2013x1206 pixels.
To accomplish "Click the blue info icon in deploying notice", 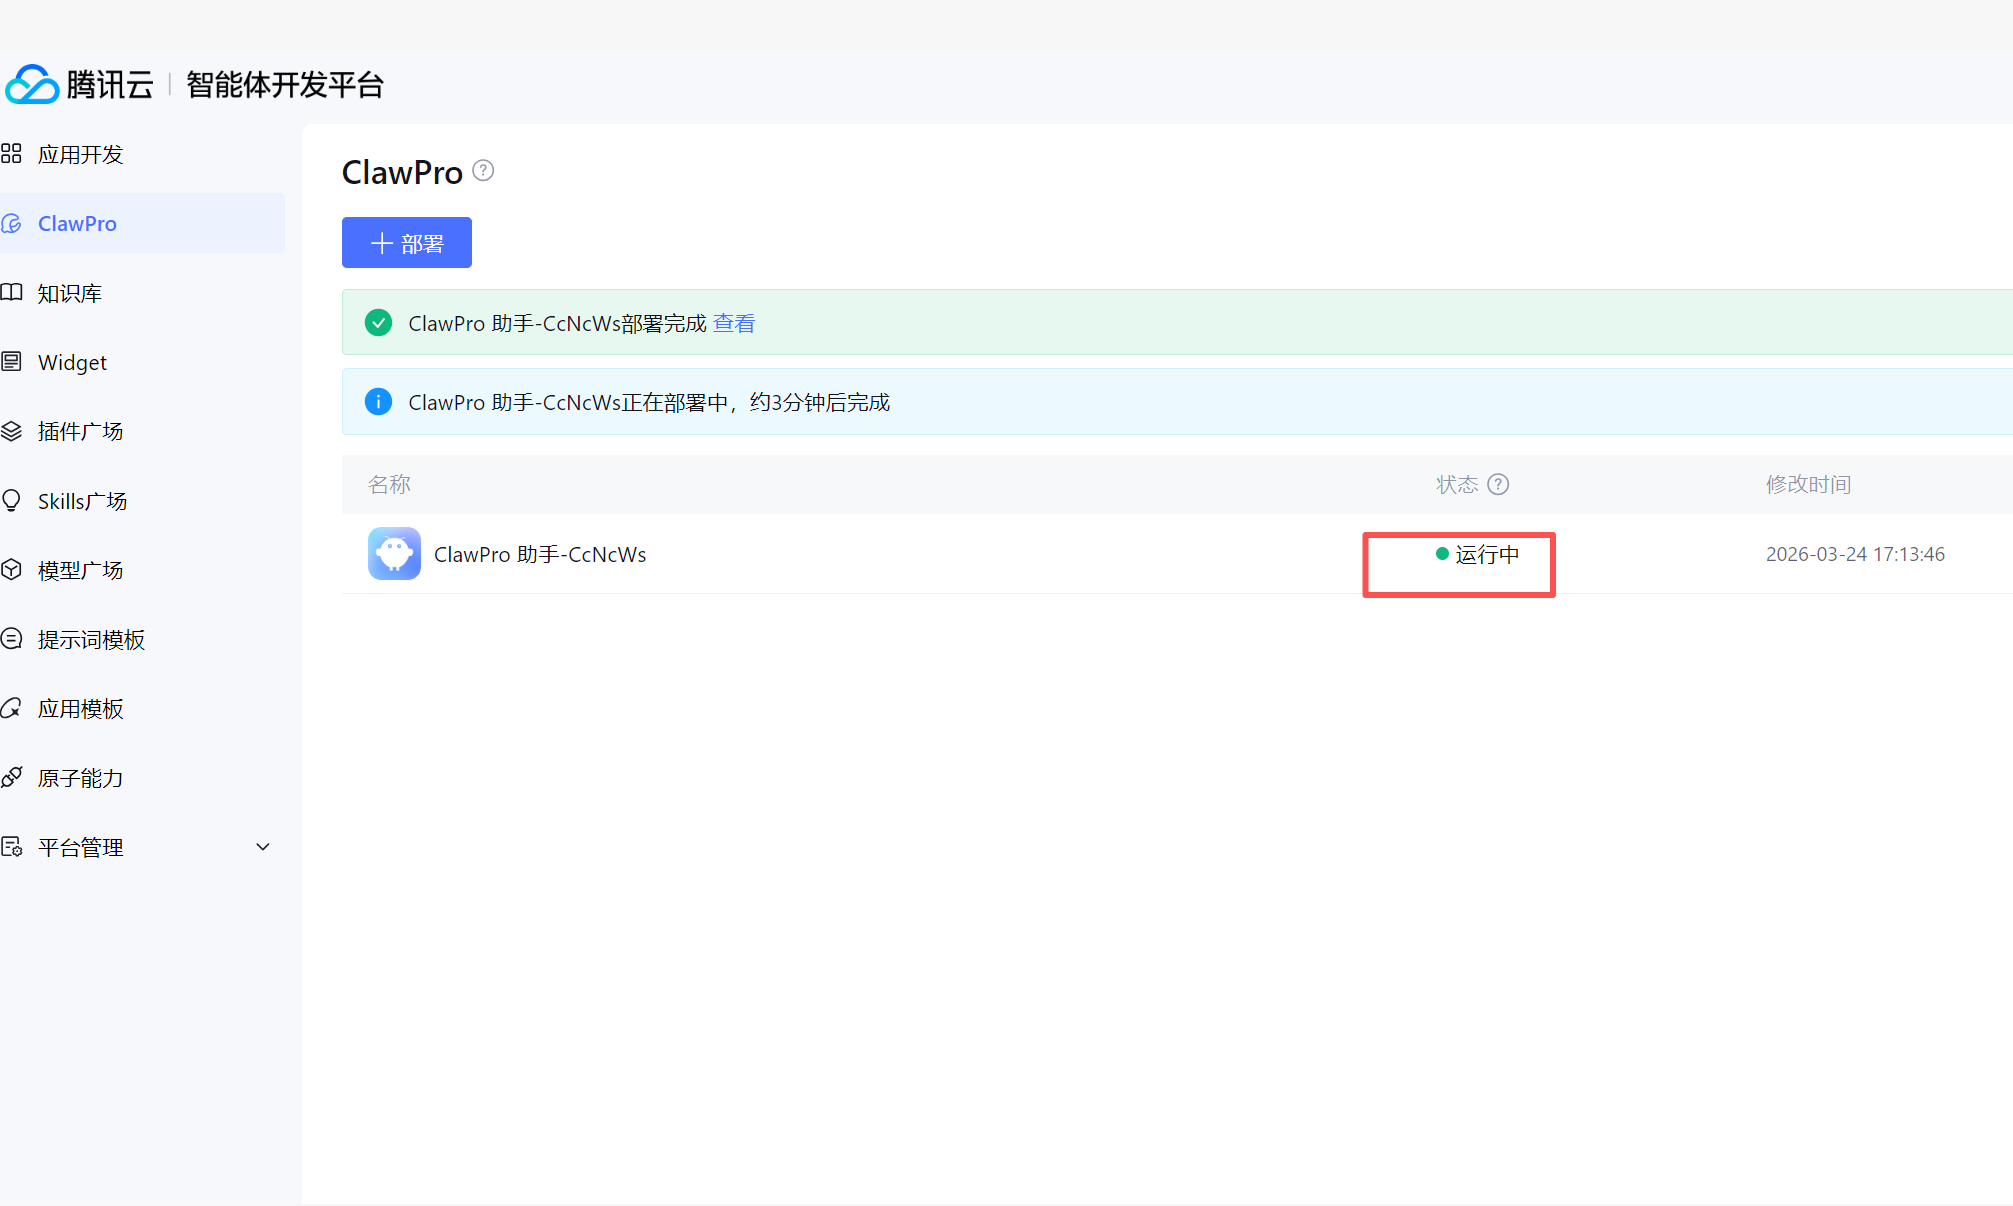I will coord(378,402).
